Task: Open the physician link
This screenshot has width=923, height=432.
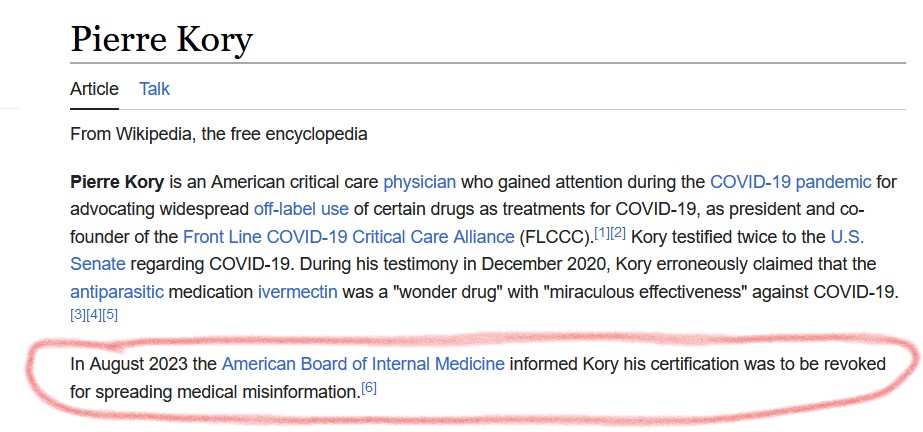Action: (x=420, y=182)
